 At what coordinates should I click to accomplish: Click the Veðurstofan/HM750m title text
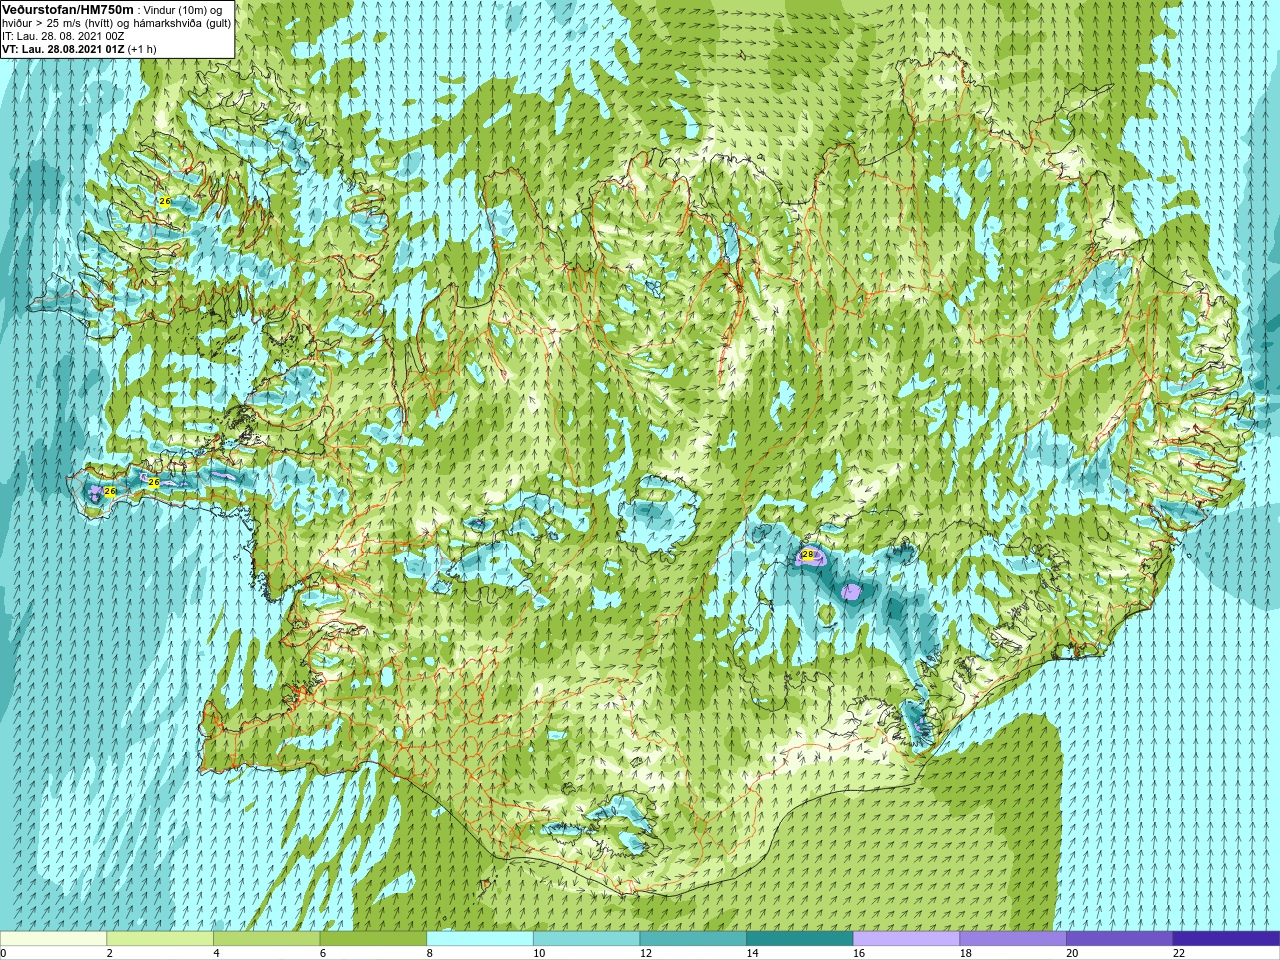point(68,9)
